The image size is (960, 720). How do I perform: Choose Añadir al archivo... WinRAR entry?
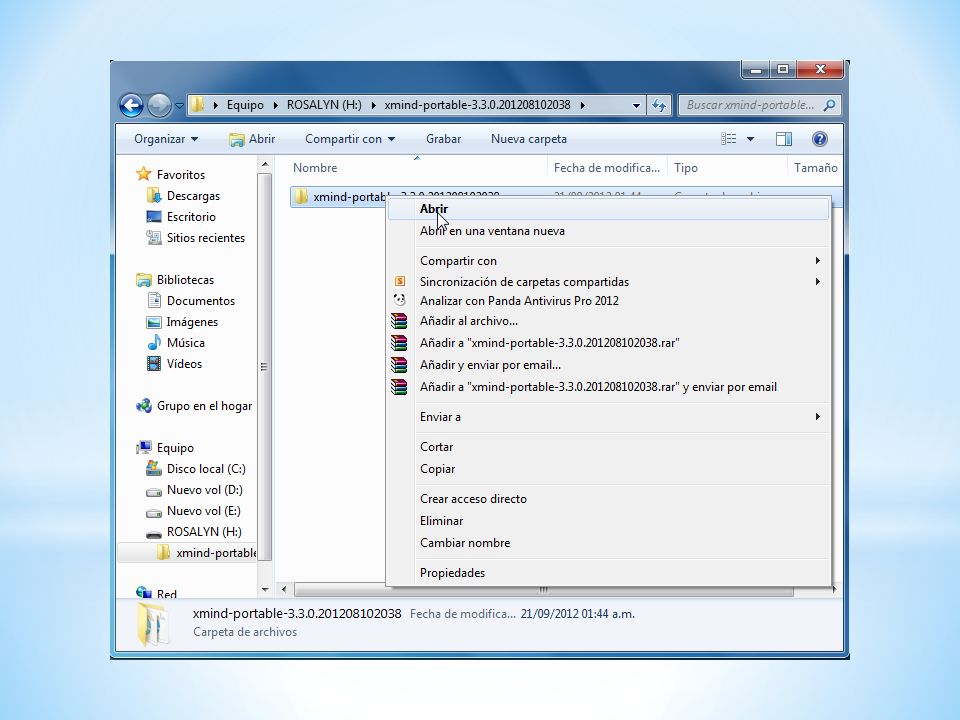point(609,321)
